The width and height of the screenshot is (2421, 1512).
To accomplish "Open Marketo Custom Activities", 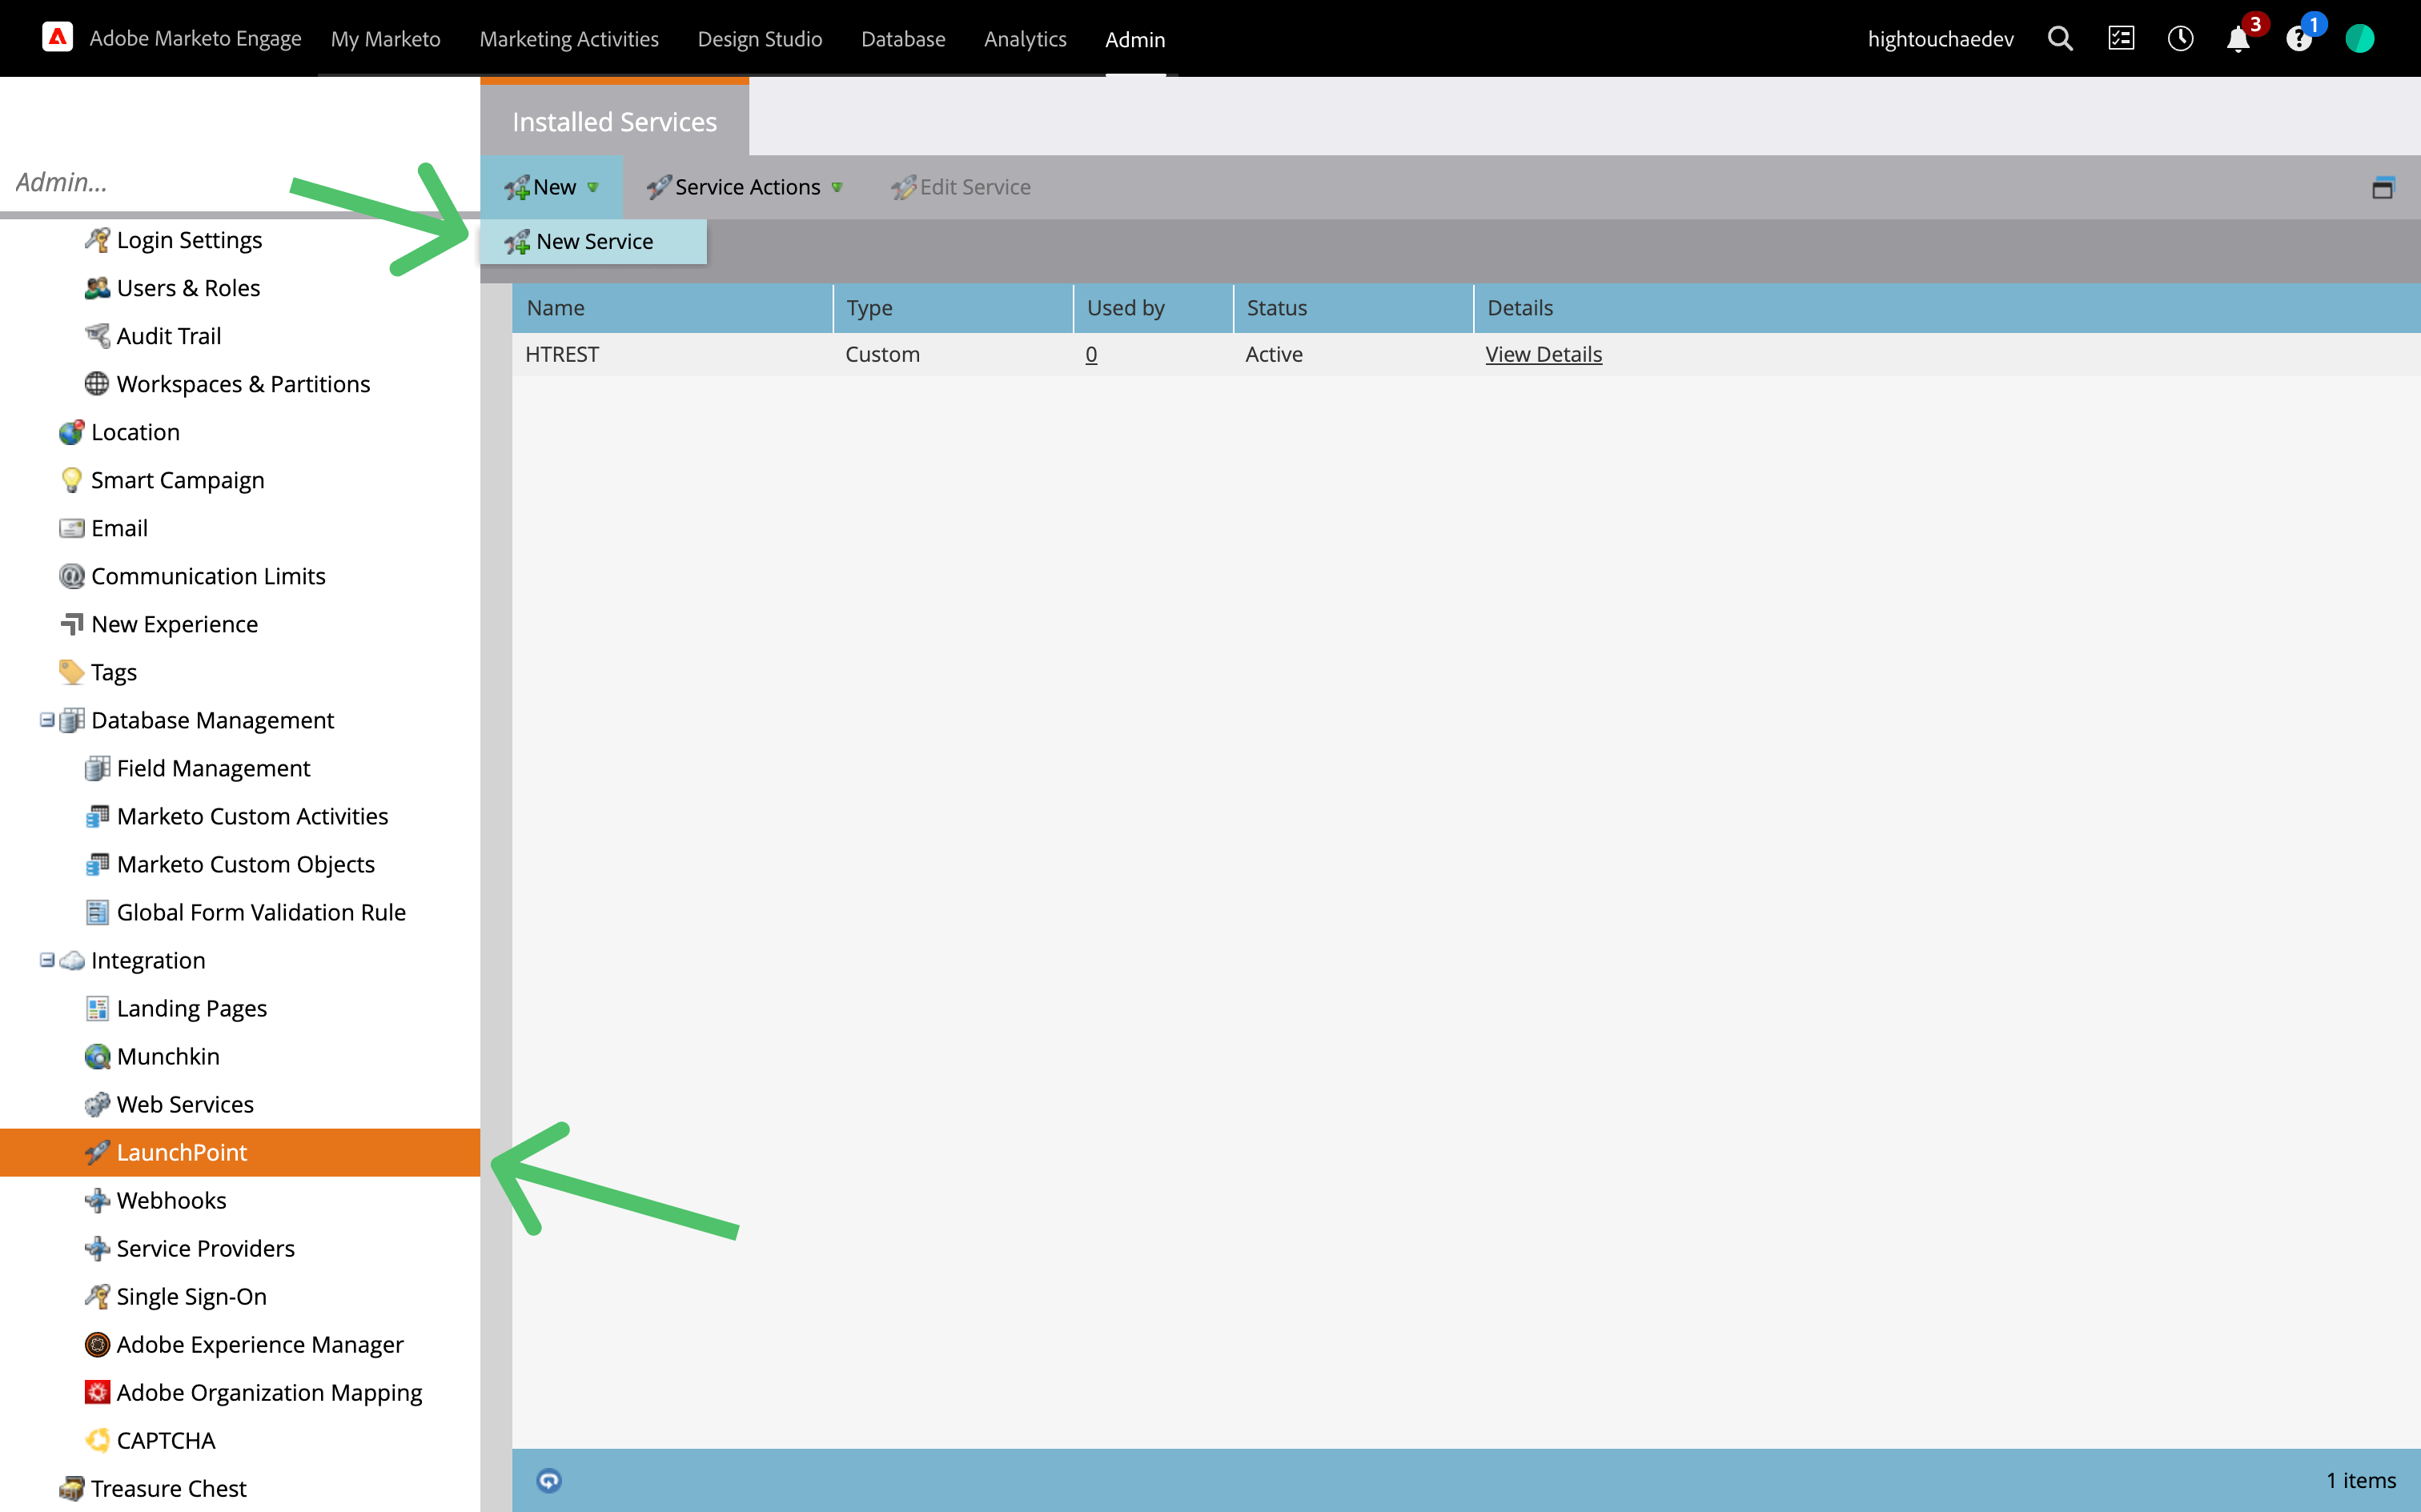I will coord(252,816).
